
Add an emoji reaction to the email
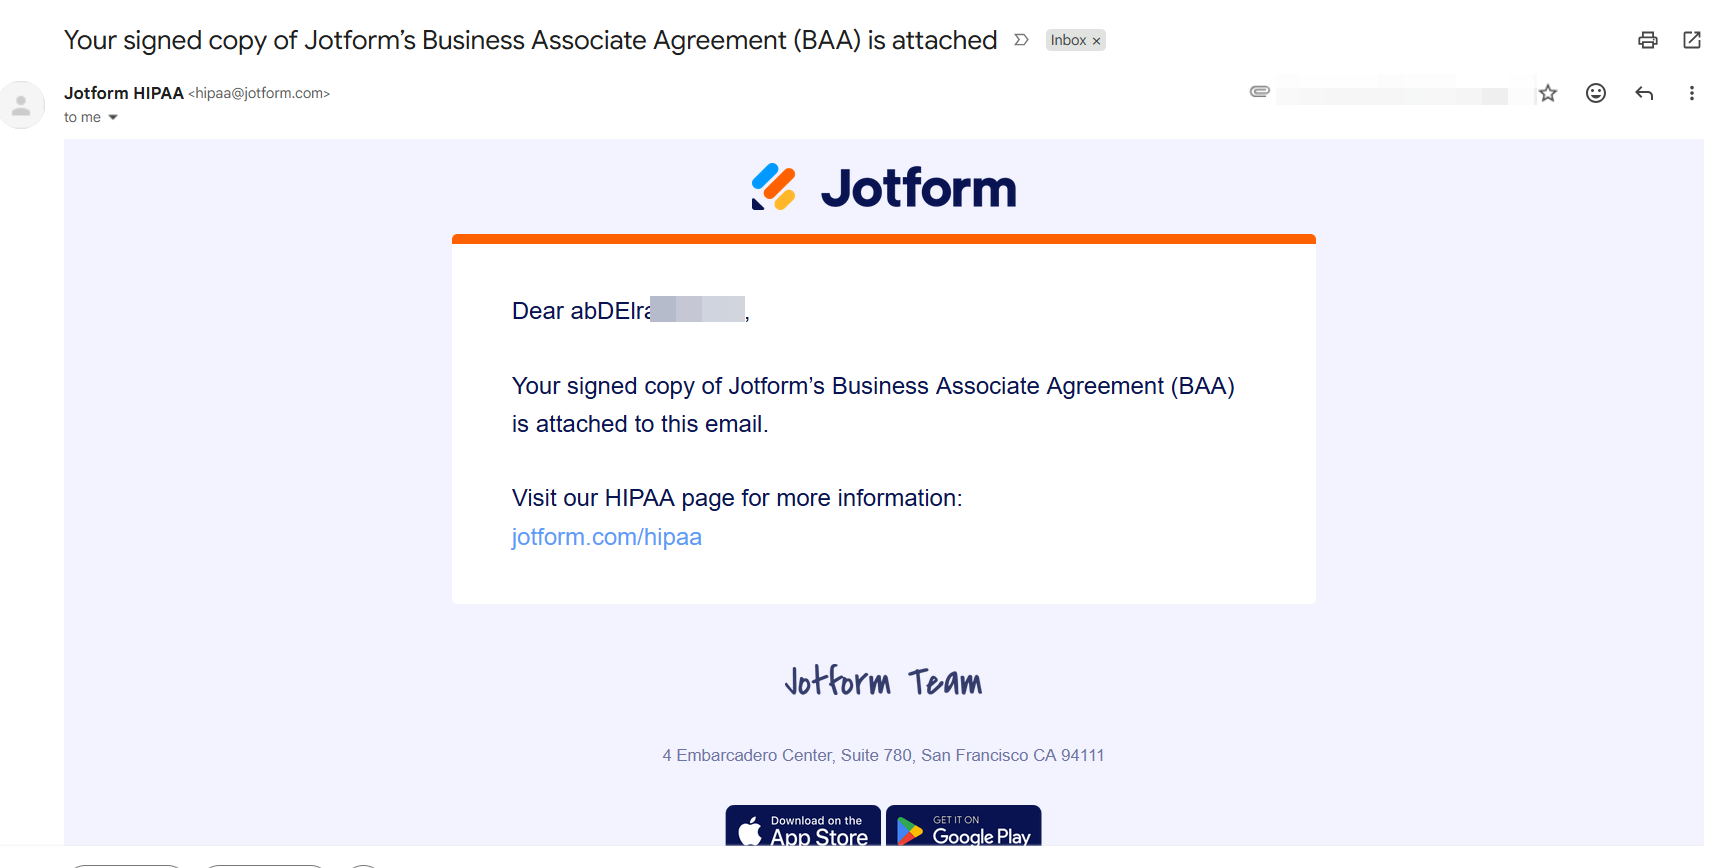tap(1596, 93)
